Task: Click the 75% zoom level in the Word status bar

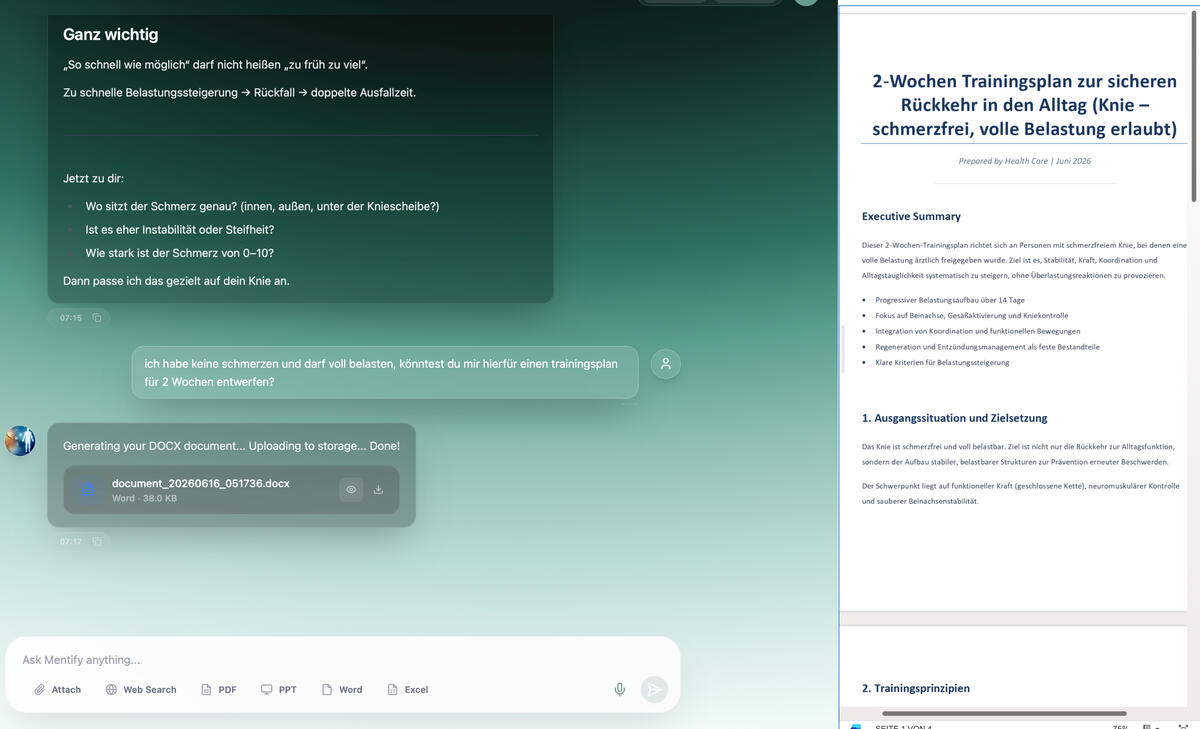Action: pyautogui.click(x=1120, y=726)
